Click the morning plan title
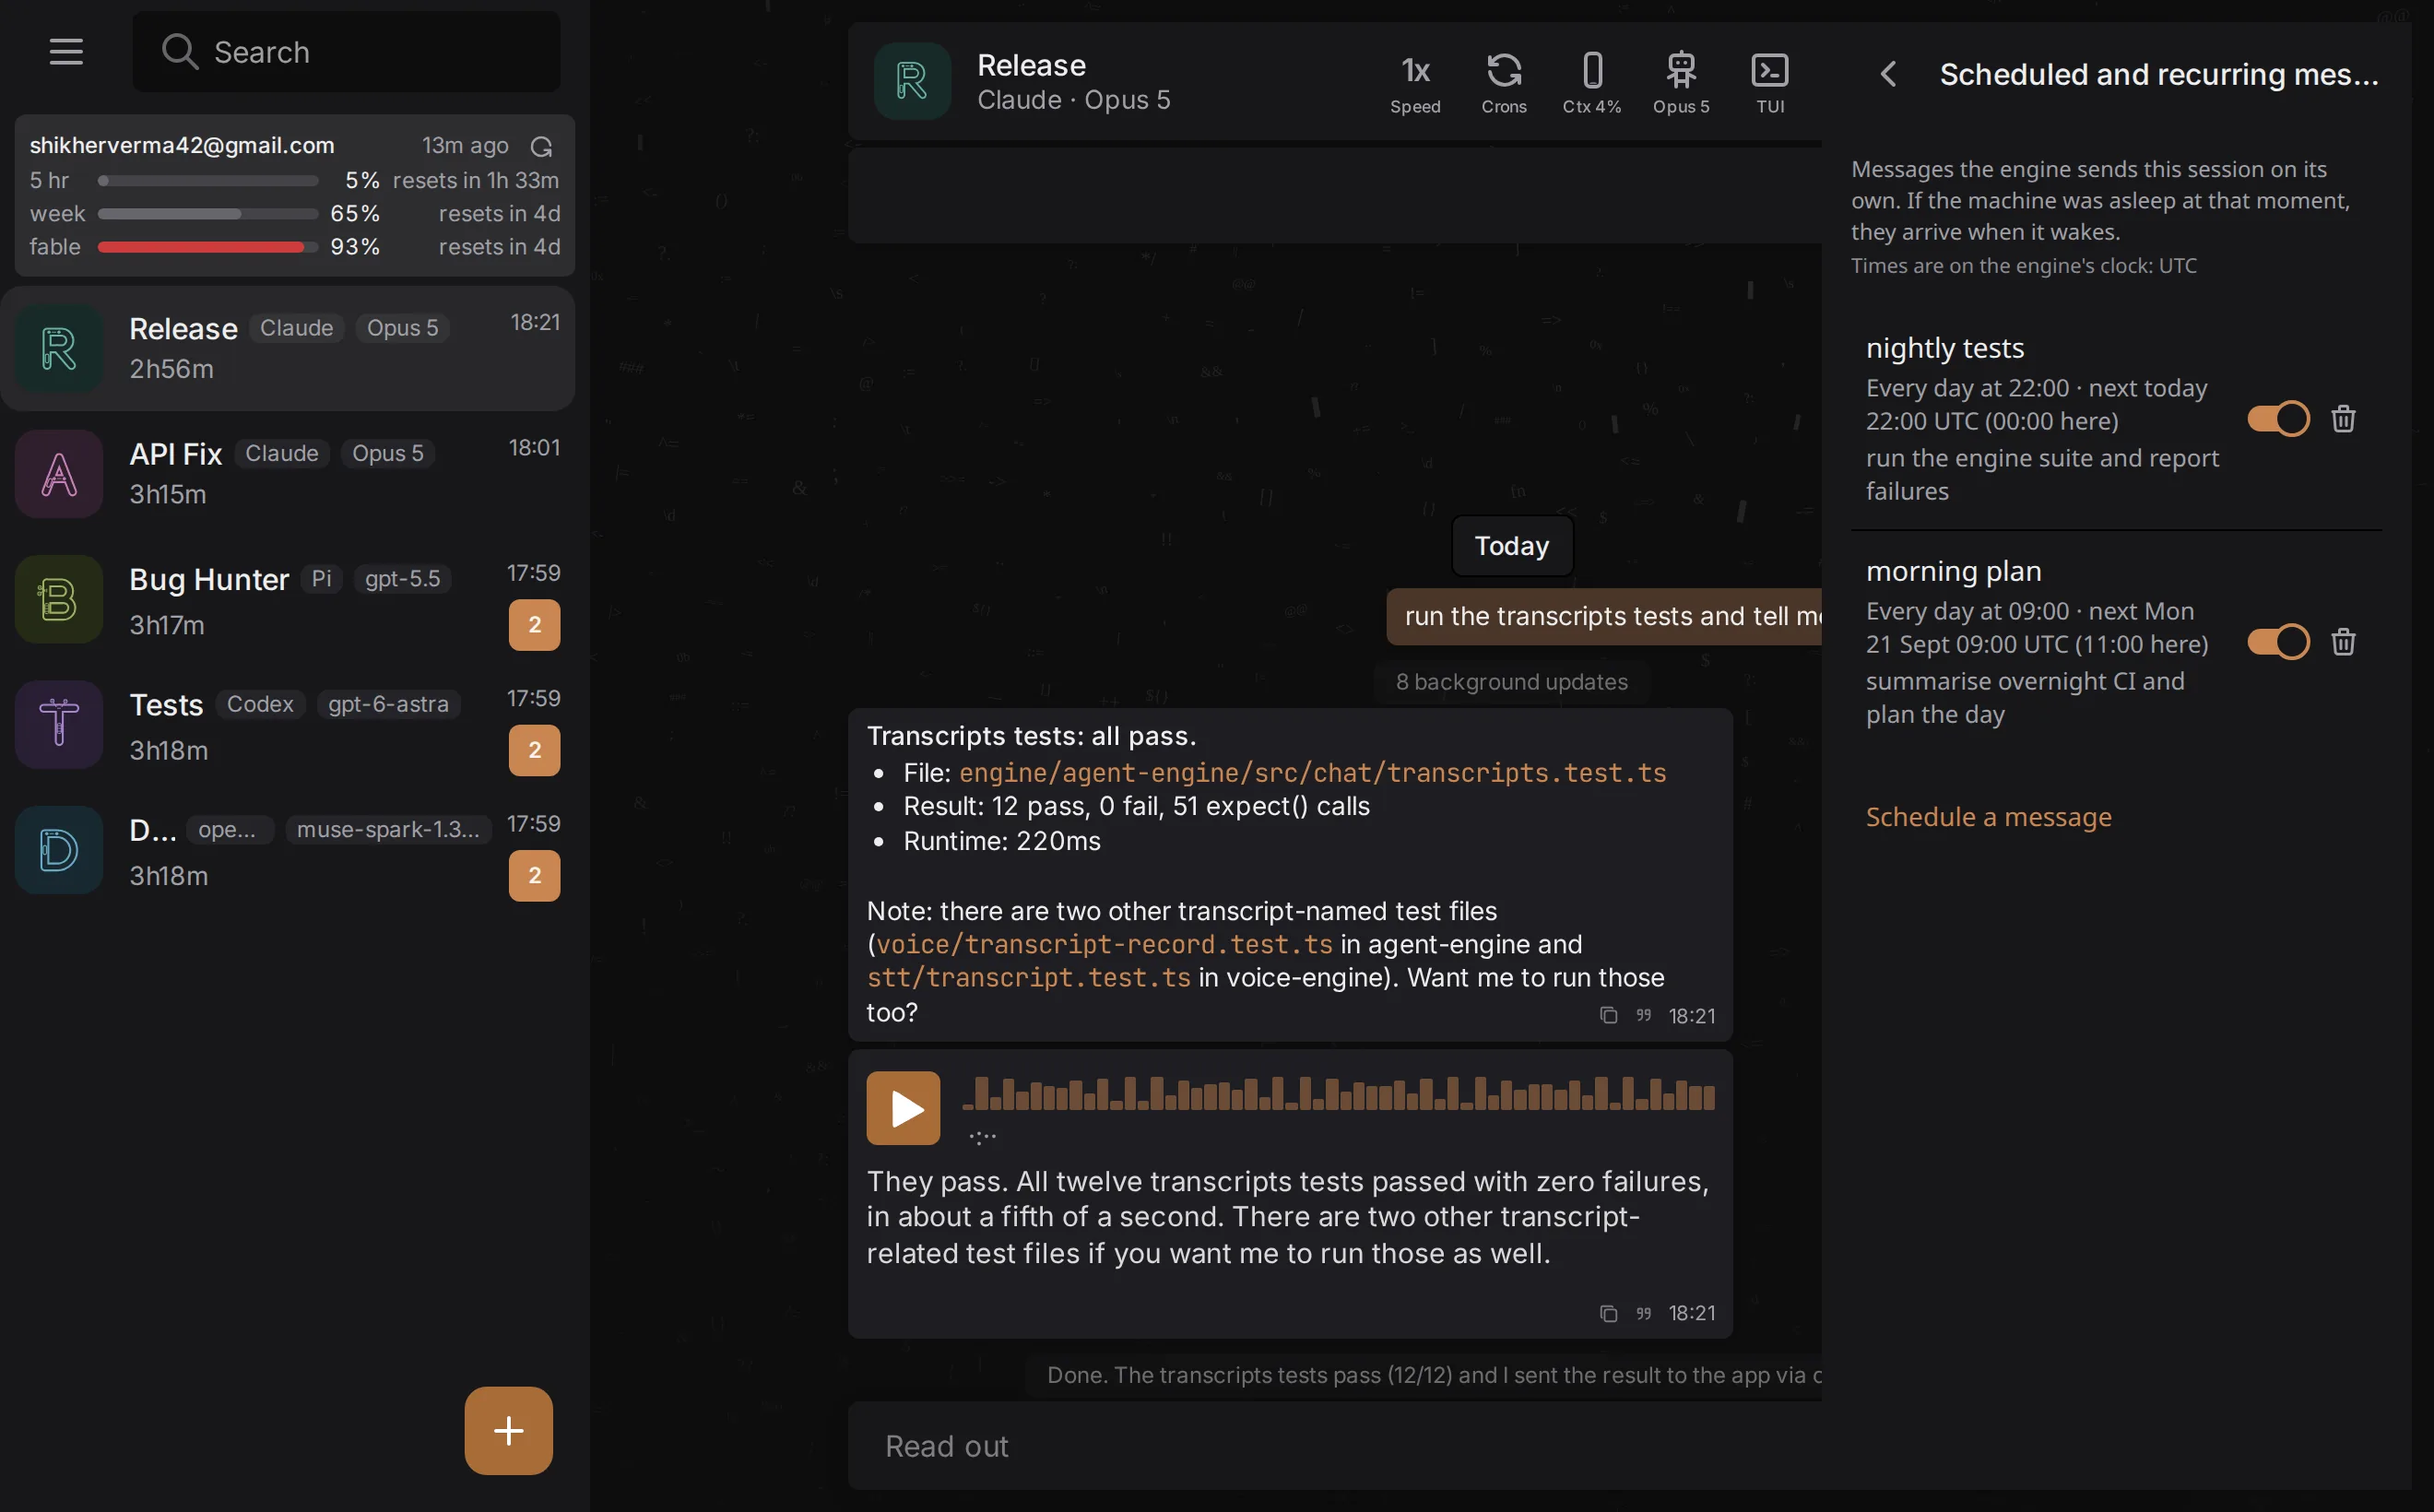The width and height of the screenshot is (2434, 1512). (x=1953, y=571)
